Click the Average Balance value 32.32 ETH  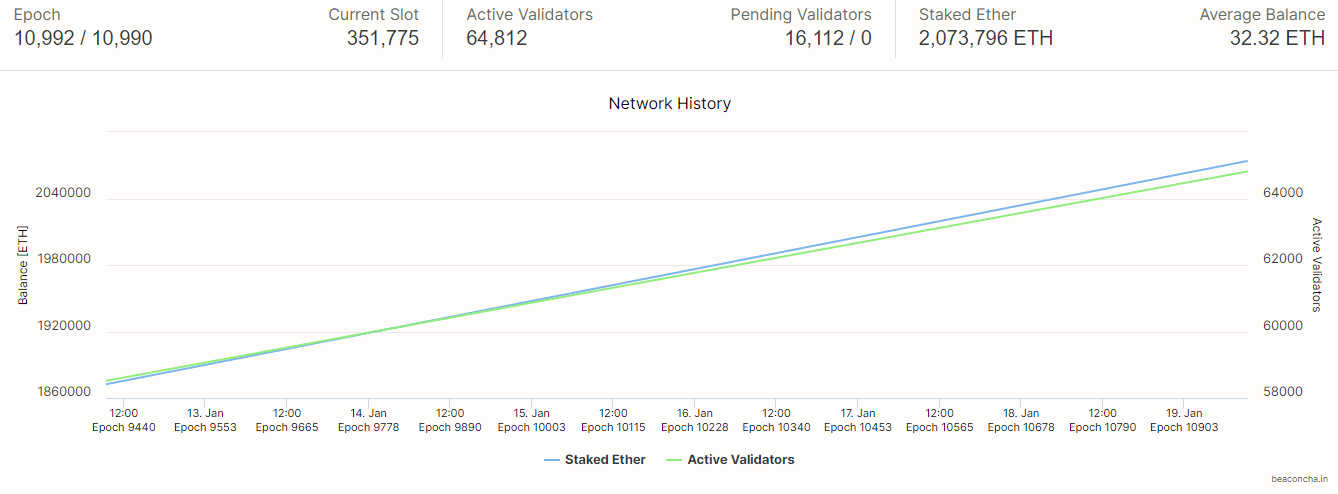tap(1277, 39)
